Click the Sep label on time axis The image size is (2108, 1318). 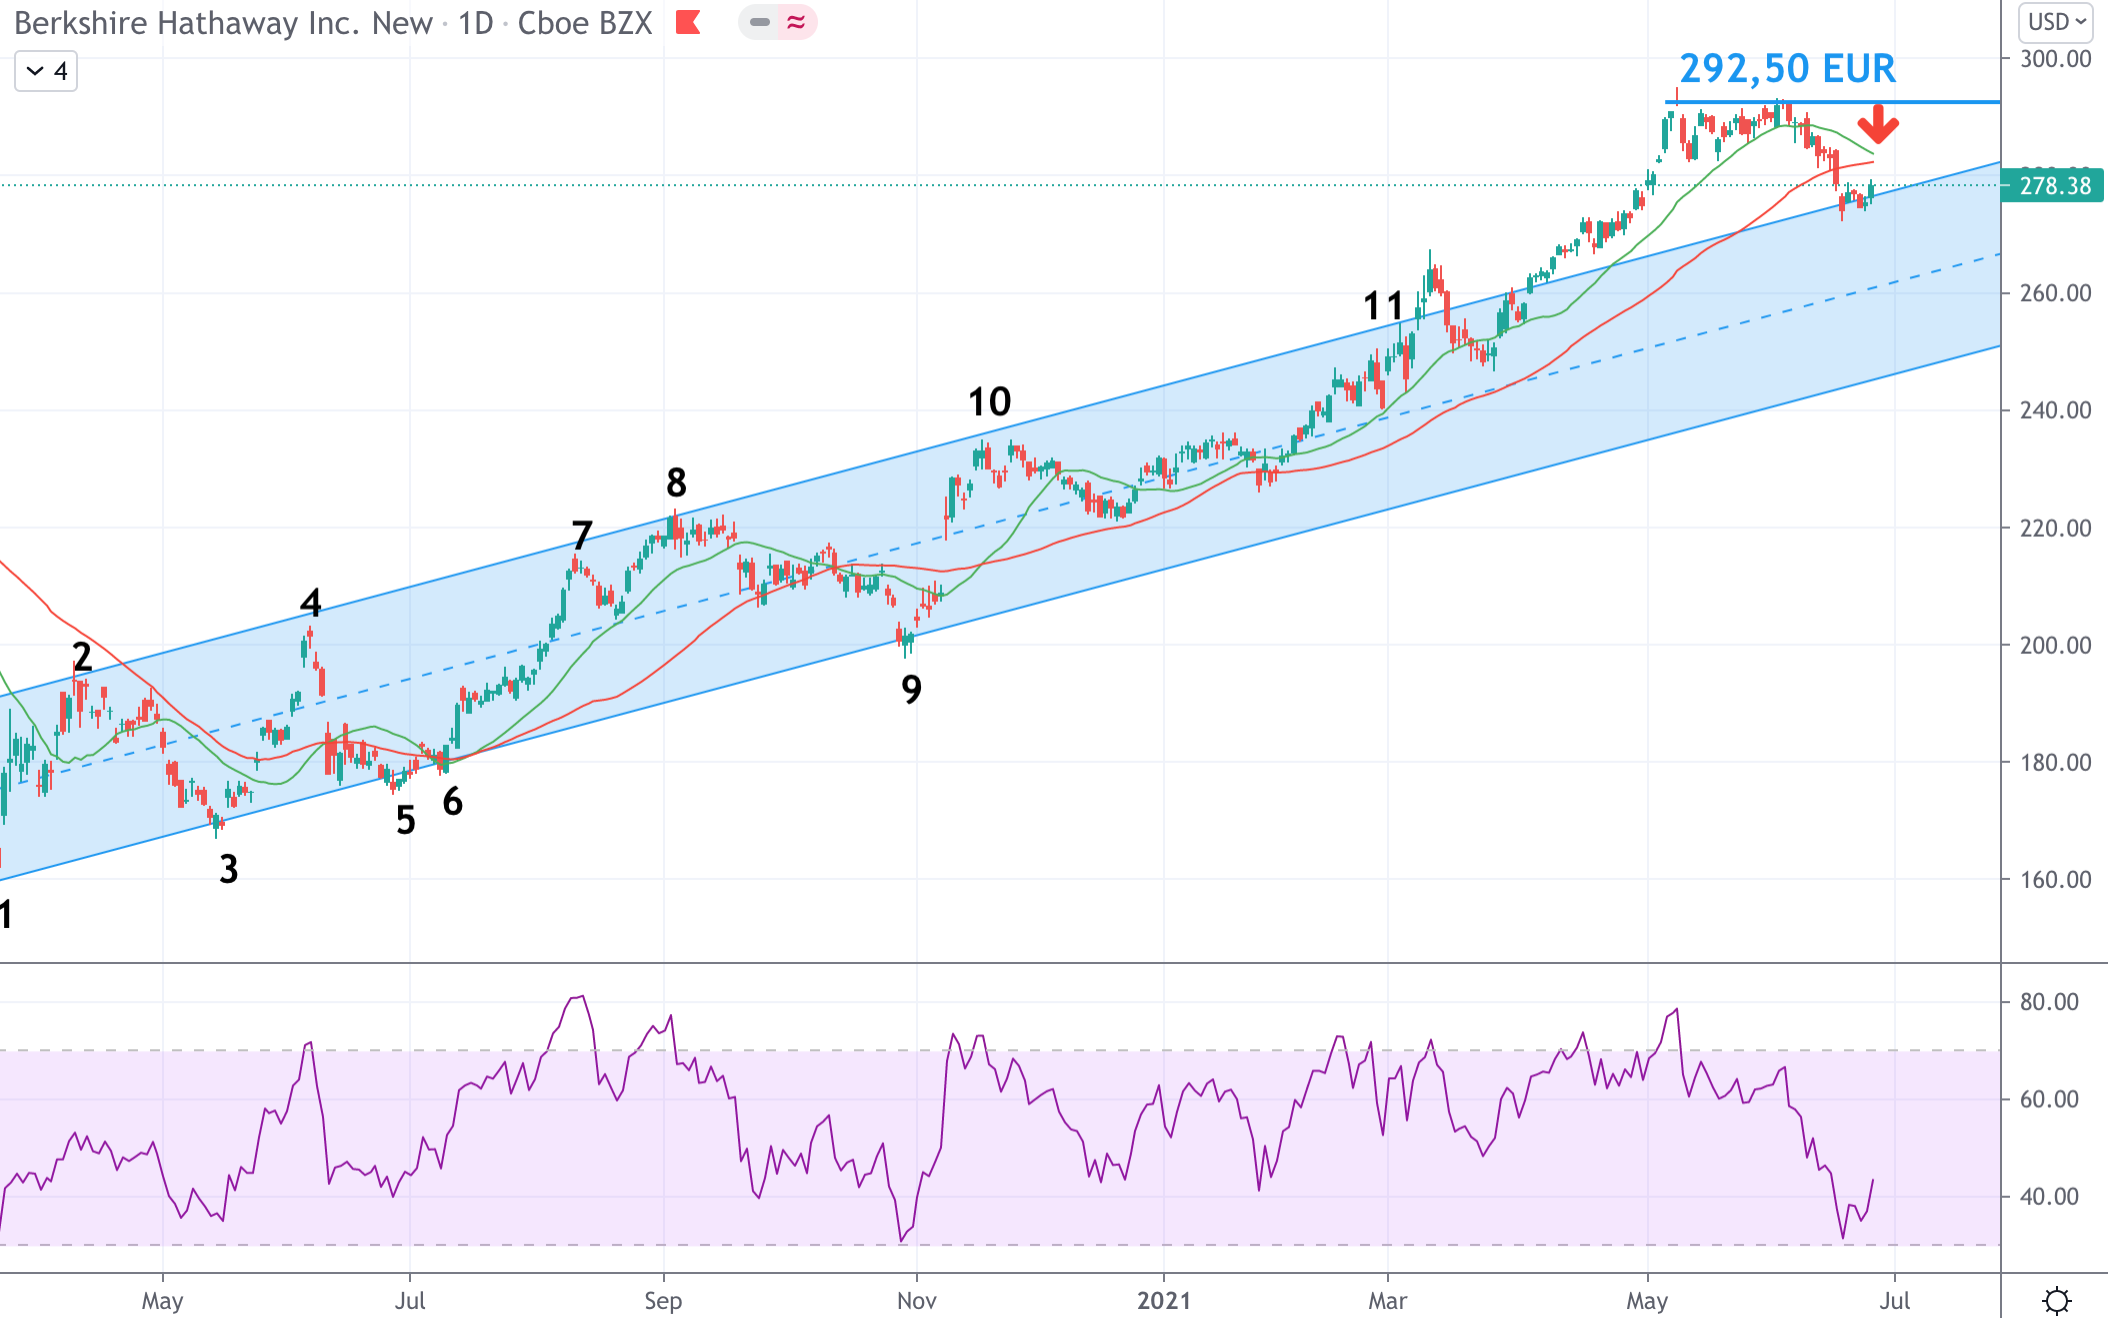pos(663,1301)
